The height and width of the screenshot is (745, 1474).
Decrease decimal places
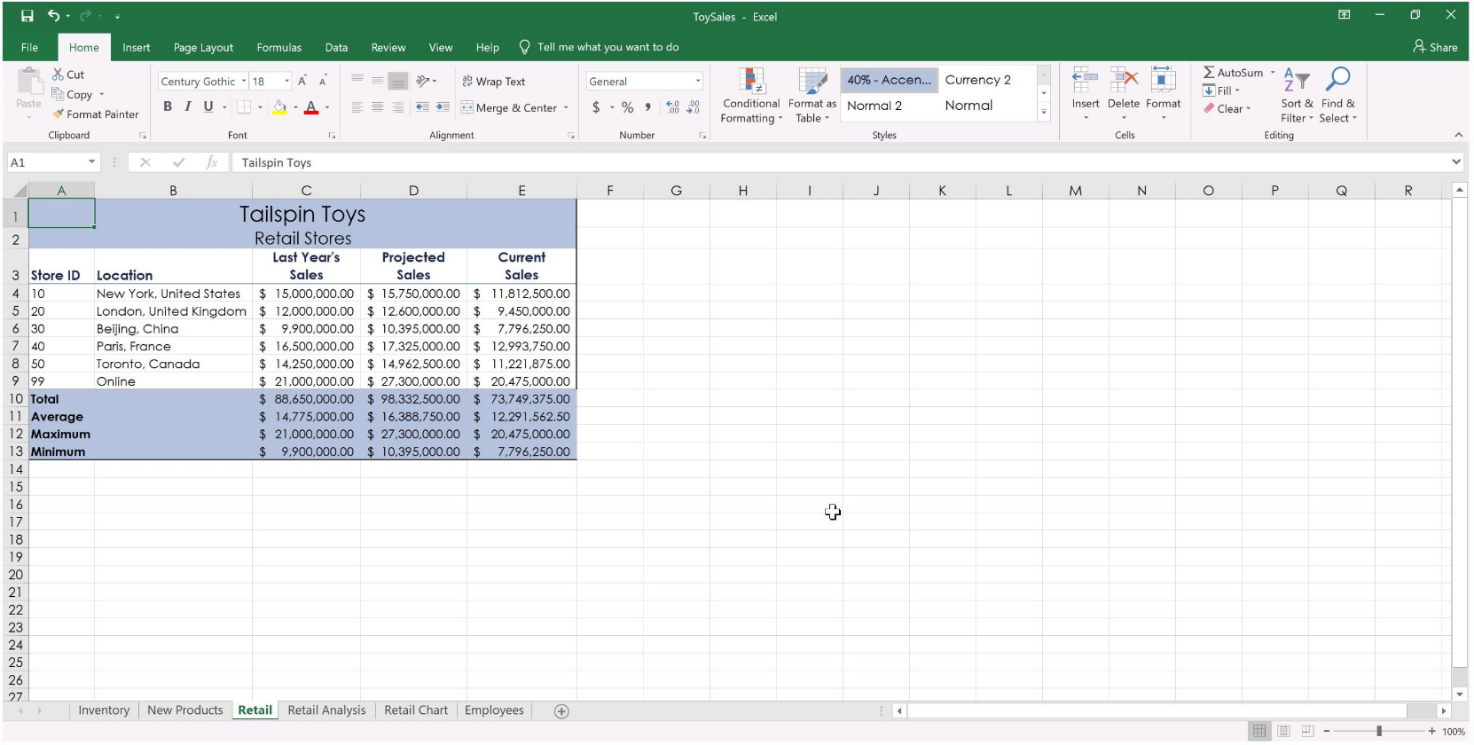pyautogui.click(x=693, y=107)
